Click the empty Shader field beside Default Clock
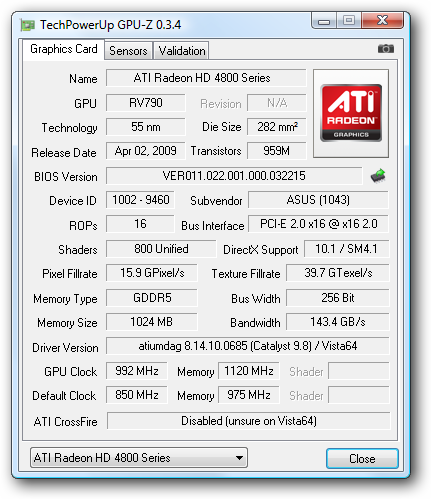This screenshot has height=499, width=431. (x=359, y=395)
